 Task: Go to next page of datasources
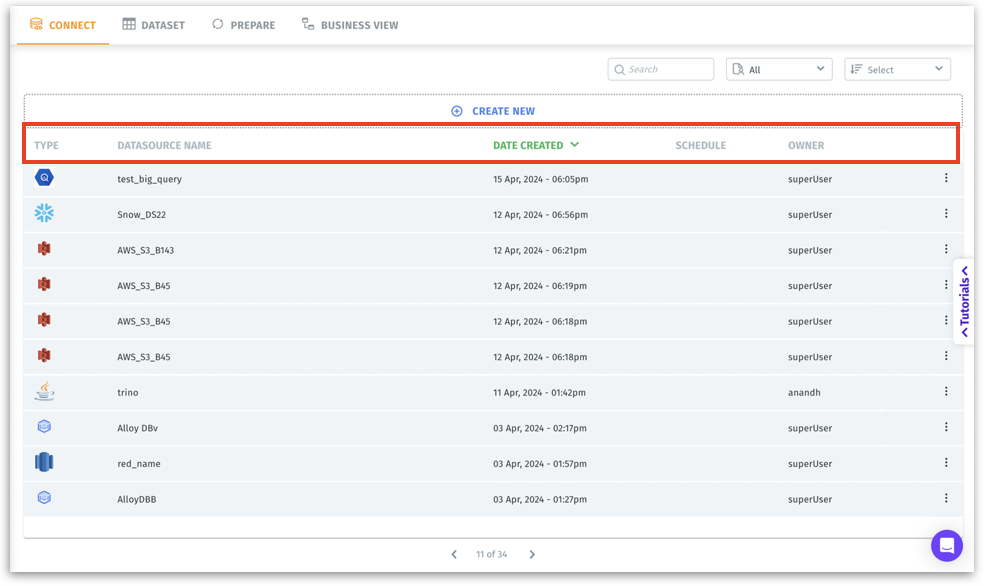532,554
